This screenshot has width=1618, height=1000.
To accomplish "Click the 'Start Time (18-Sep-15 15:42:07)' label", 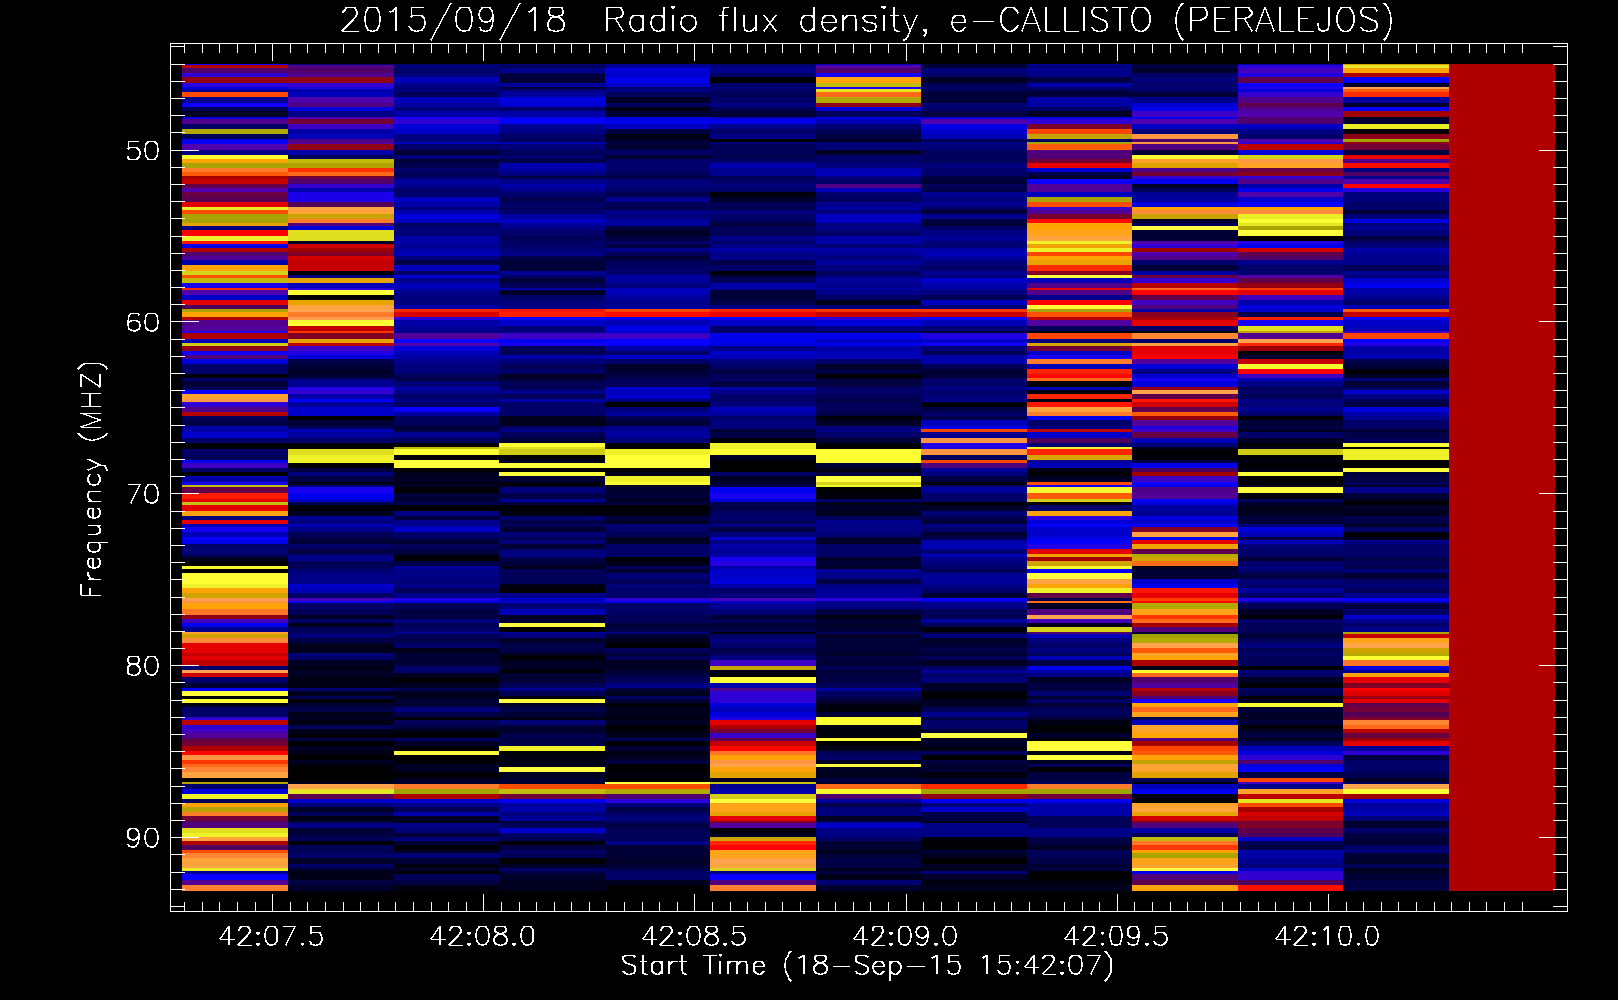I will (867, 966).
